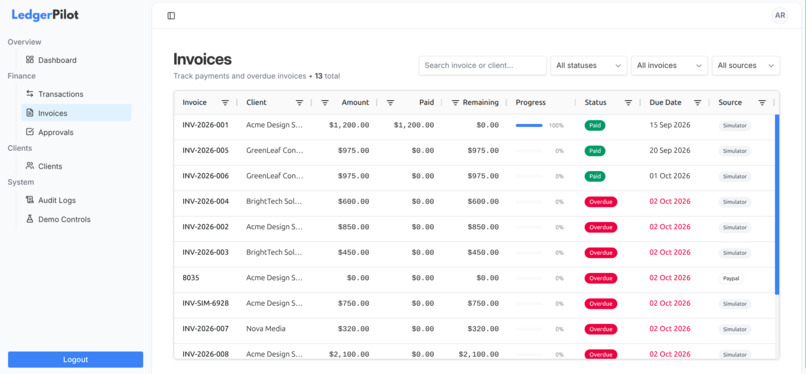Click the Paypal source tag
806x374 pixels.
(x=731, y=278)
